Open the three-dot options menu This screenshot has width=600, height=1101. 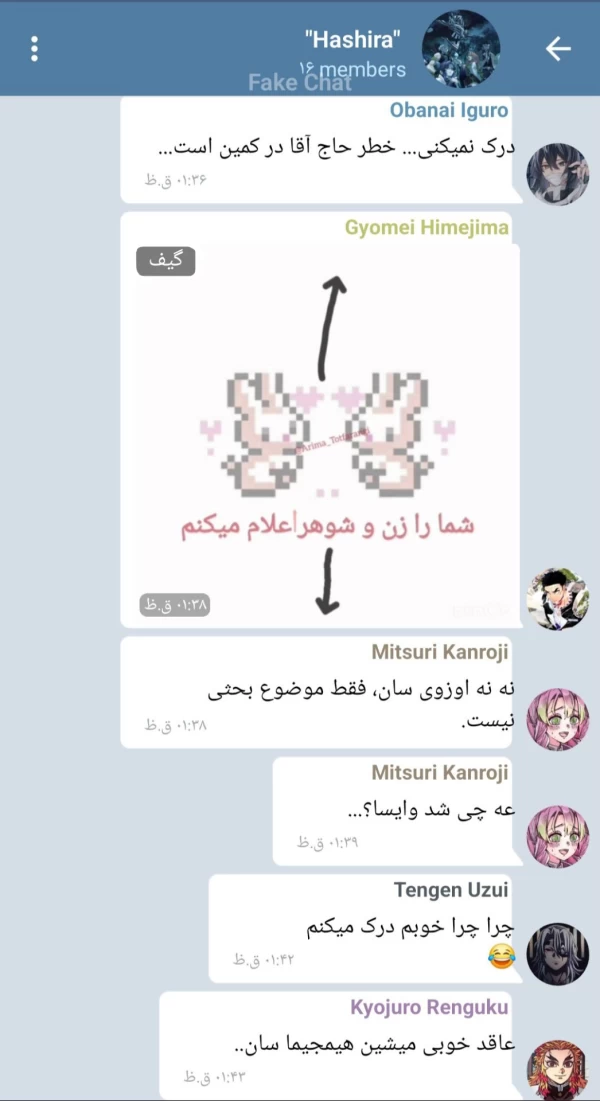(34, 48)
